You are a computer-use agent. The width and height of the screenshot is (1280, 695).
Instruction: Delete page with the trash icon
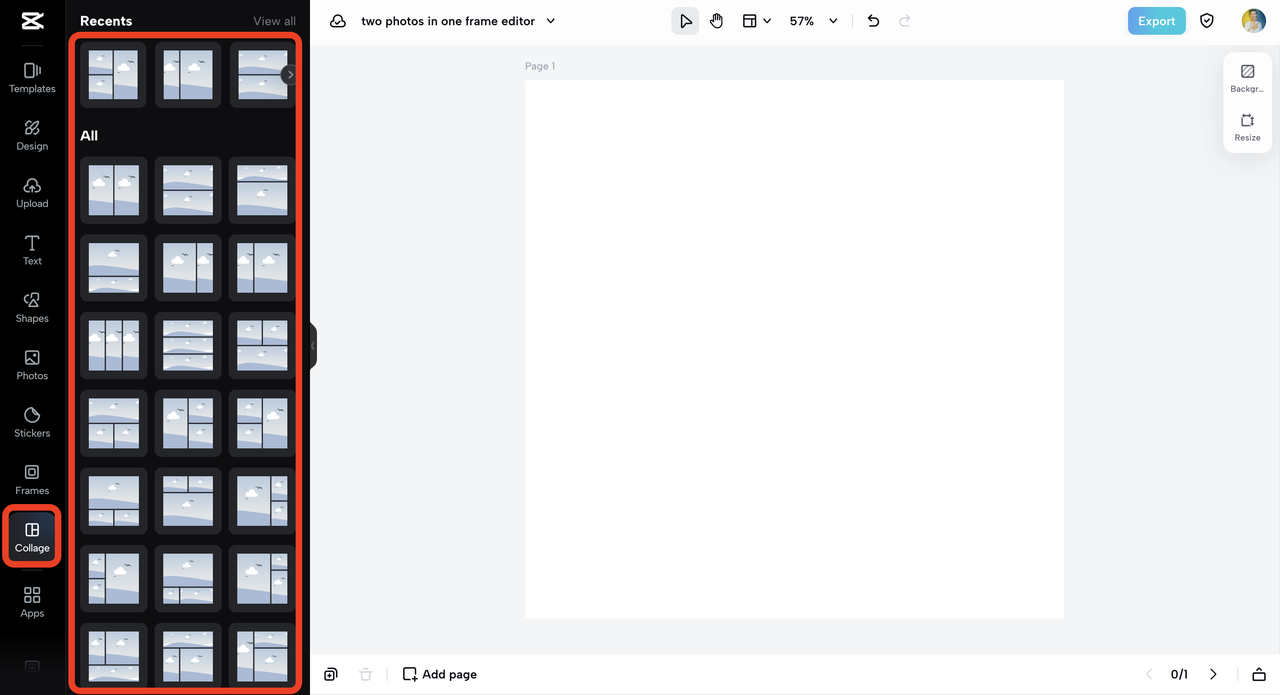pos(366,674)
